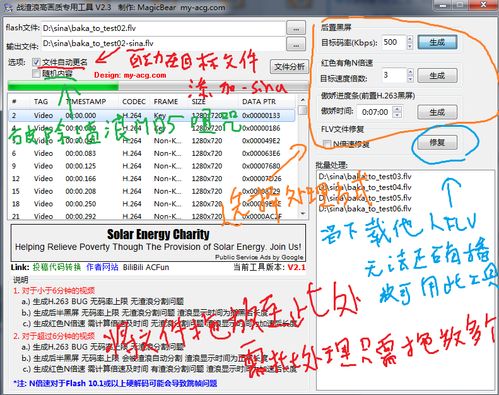Click 生成 button for 红色有角N倍速
The width and height of the screenshot is (499, 395).
click(437, 76)
